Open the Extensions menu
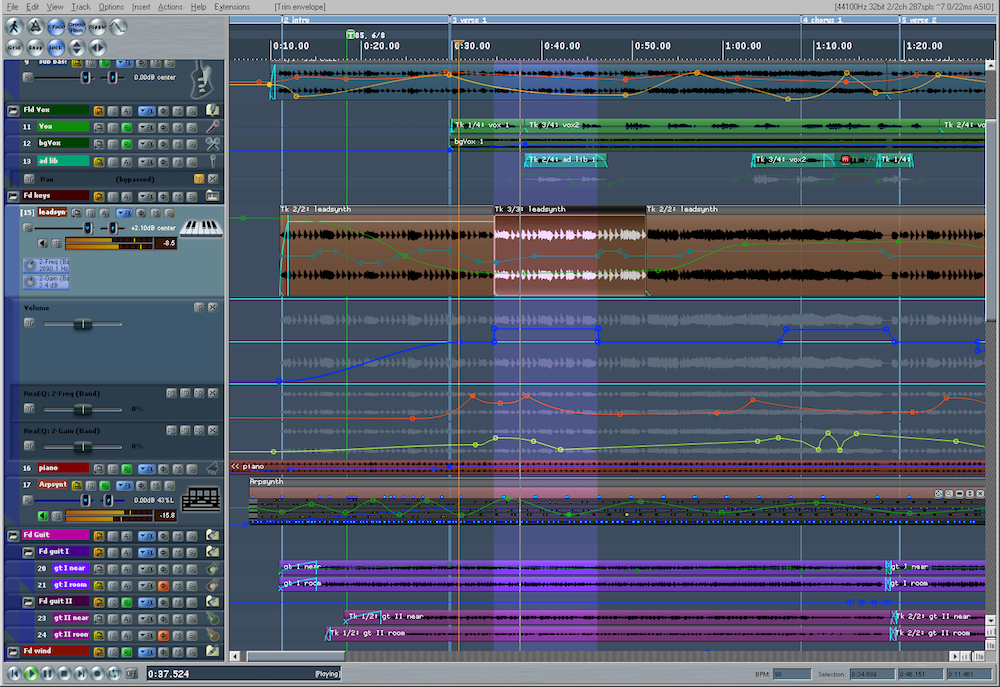 click(x=232, y=7)
